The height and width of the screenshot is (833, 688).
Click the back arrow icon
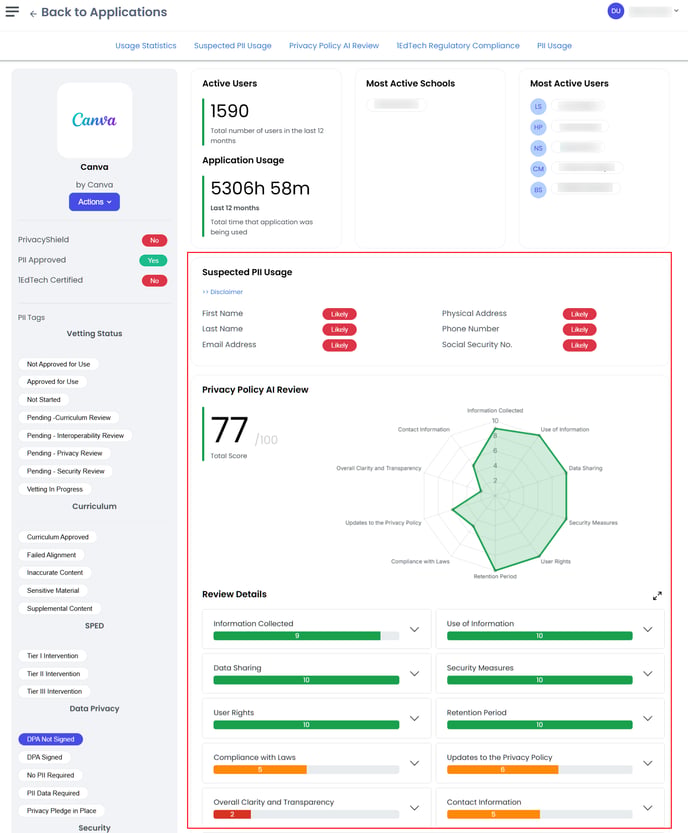click(33, 13)
